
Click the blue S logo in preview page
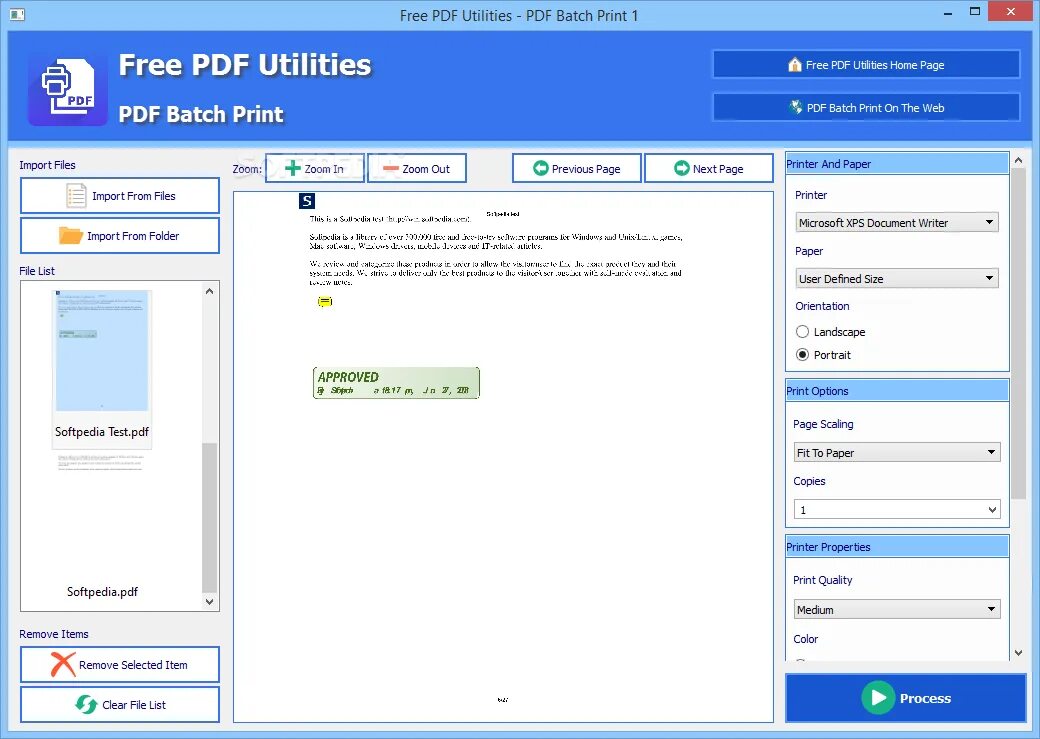306,201
